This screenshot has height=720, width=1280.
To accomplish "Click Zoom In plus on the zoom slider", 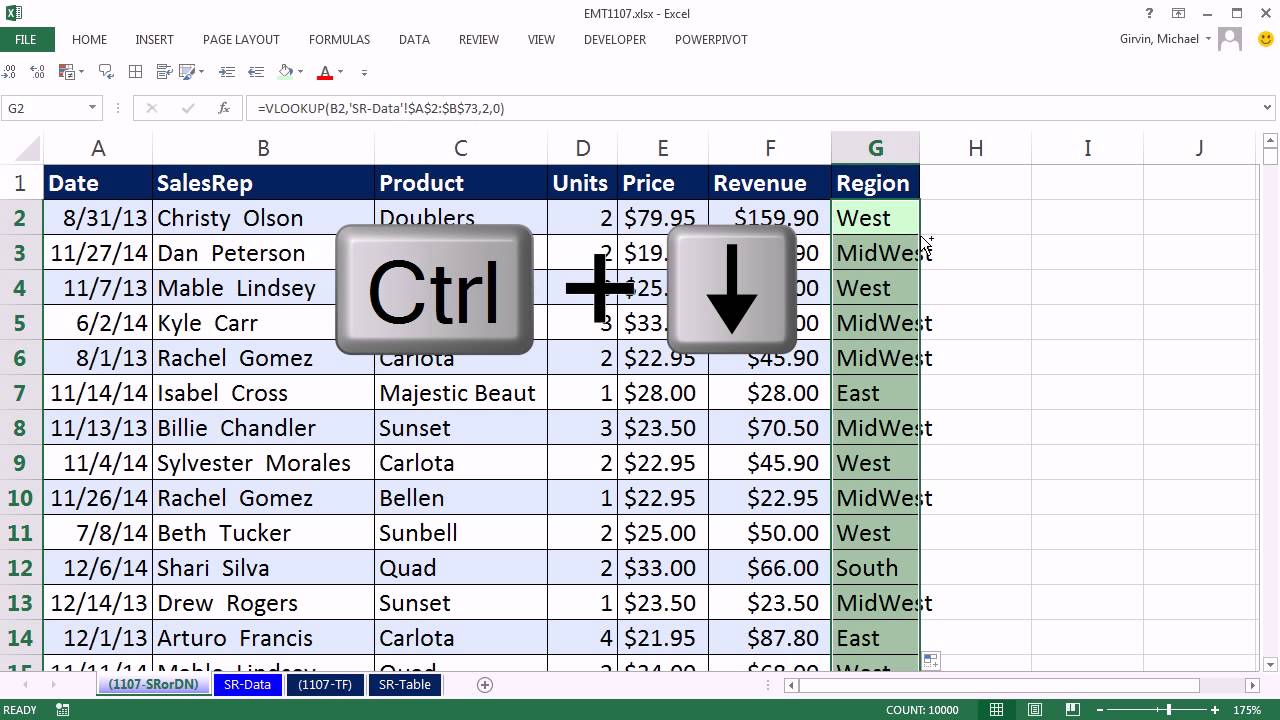I will pos(1214,709).
